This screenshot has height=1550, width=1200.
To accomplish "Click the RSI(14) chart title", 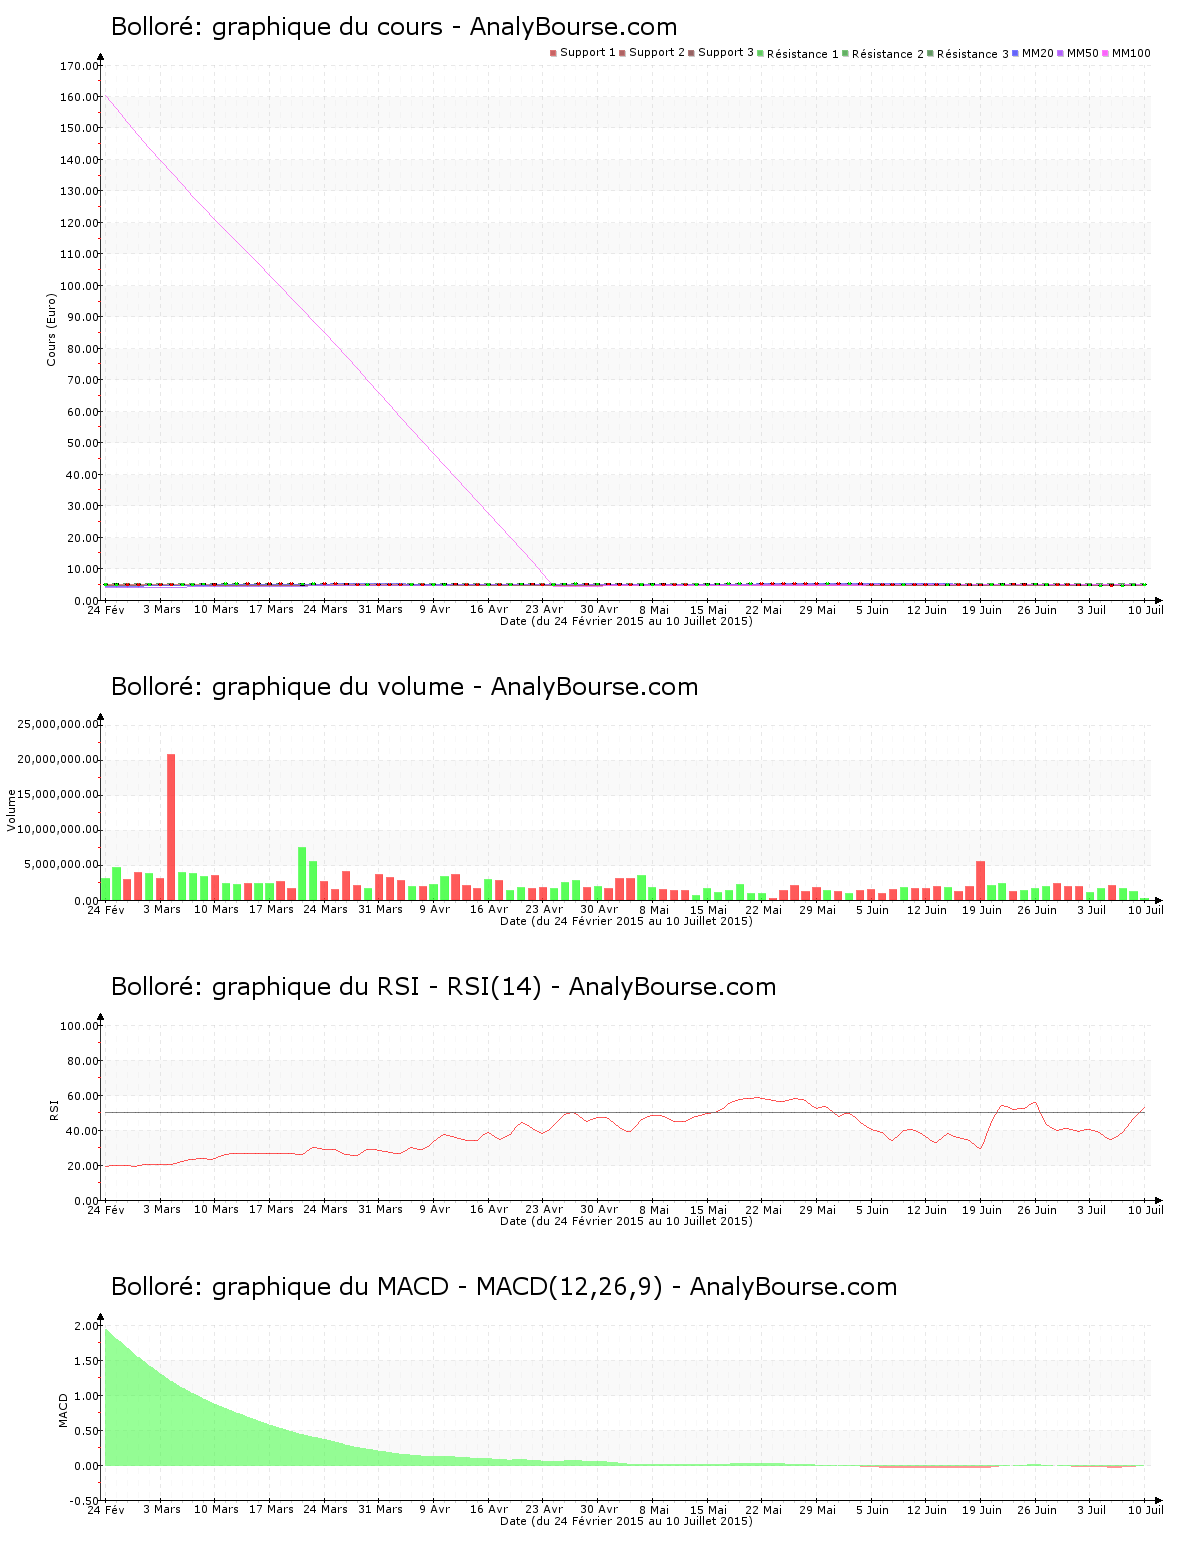I will click(443, 987).
